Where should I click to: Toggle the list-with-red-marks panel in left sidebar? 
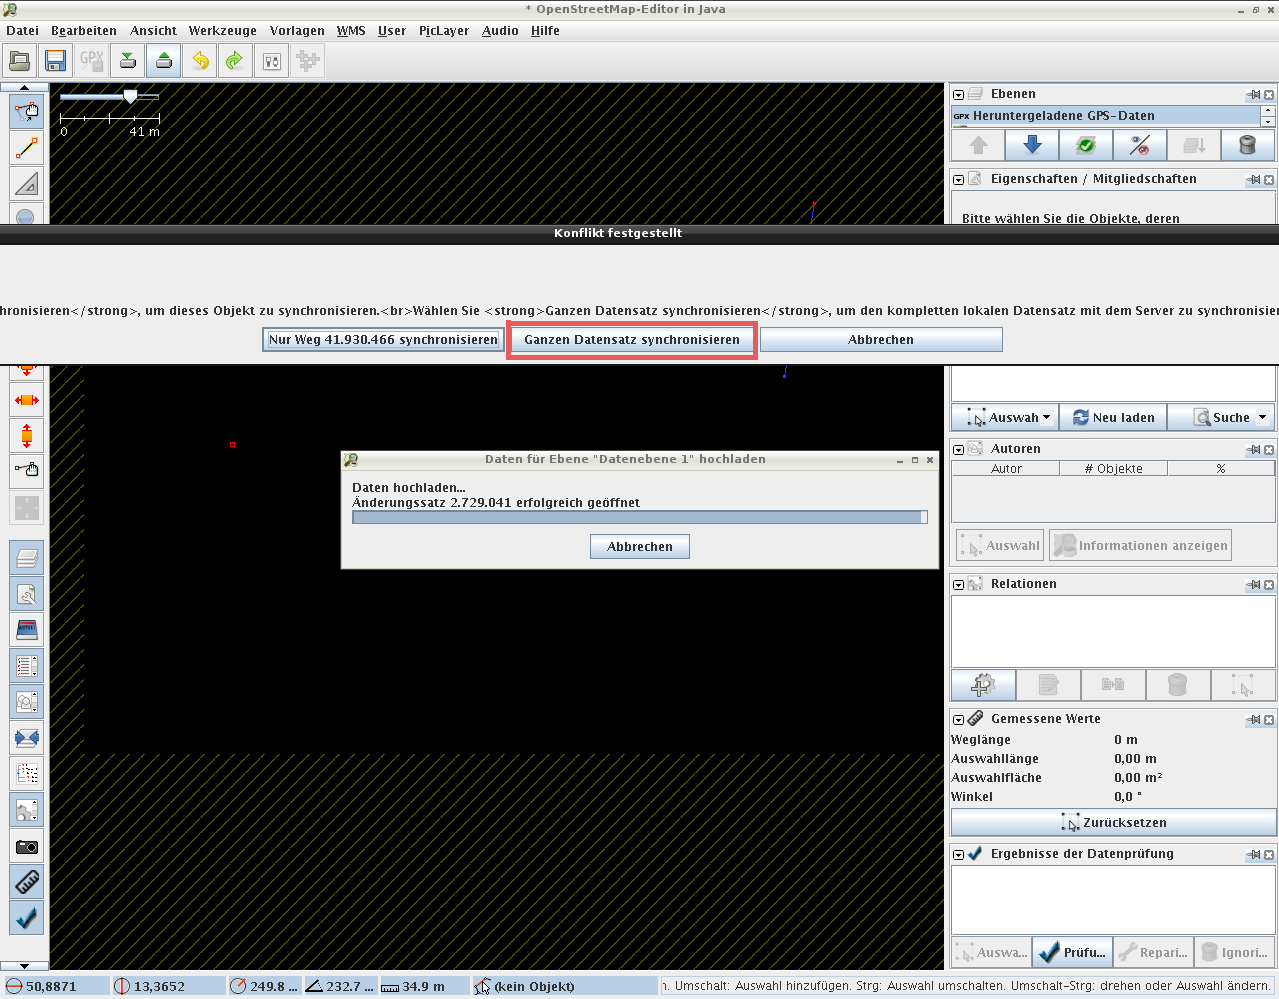coord(27,666)
